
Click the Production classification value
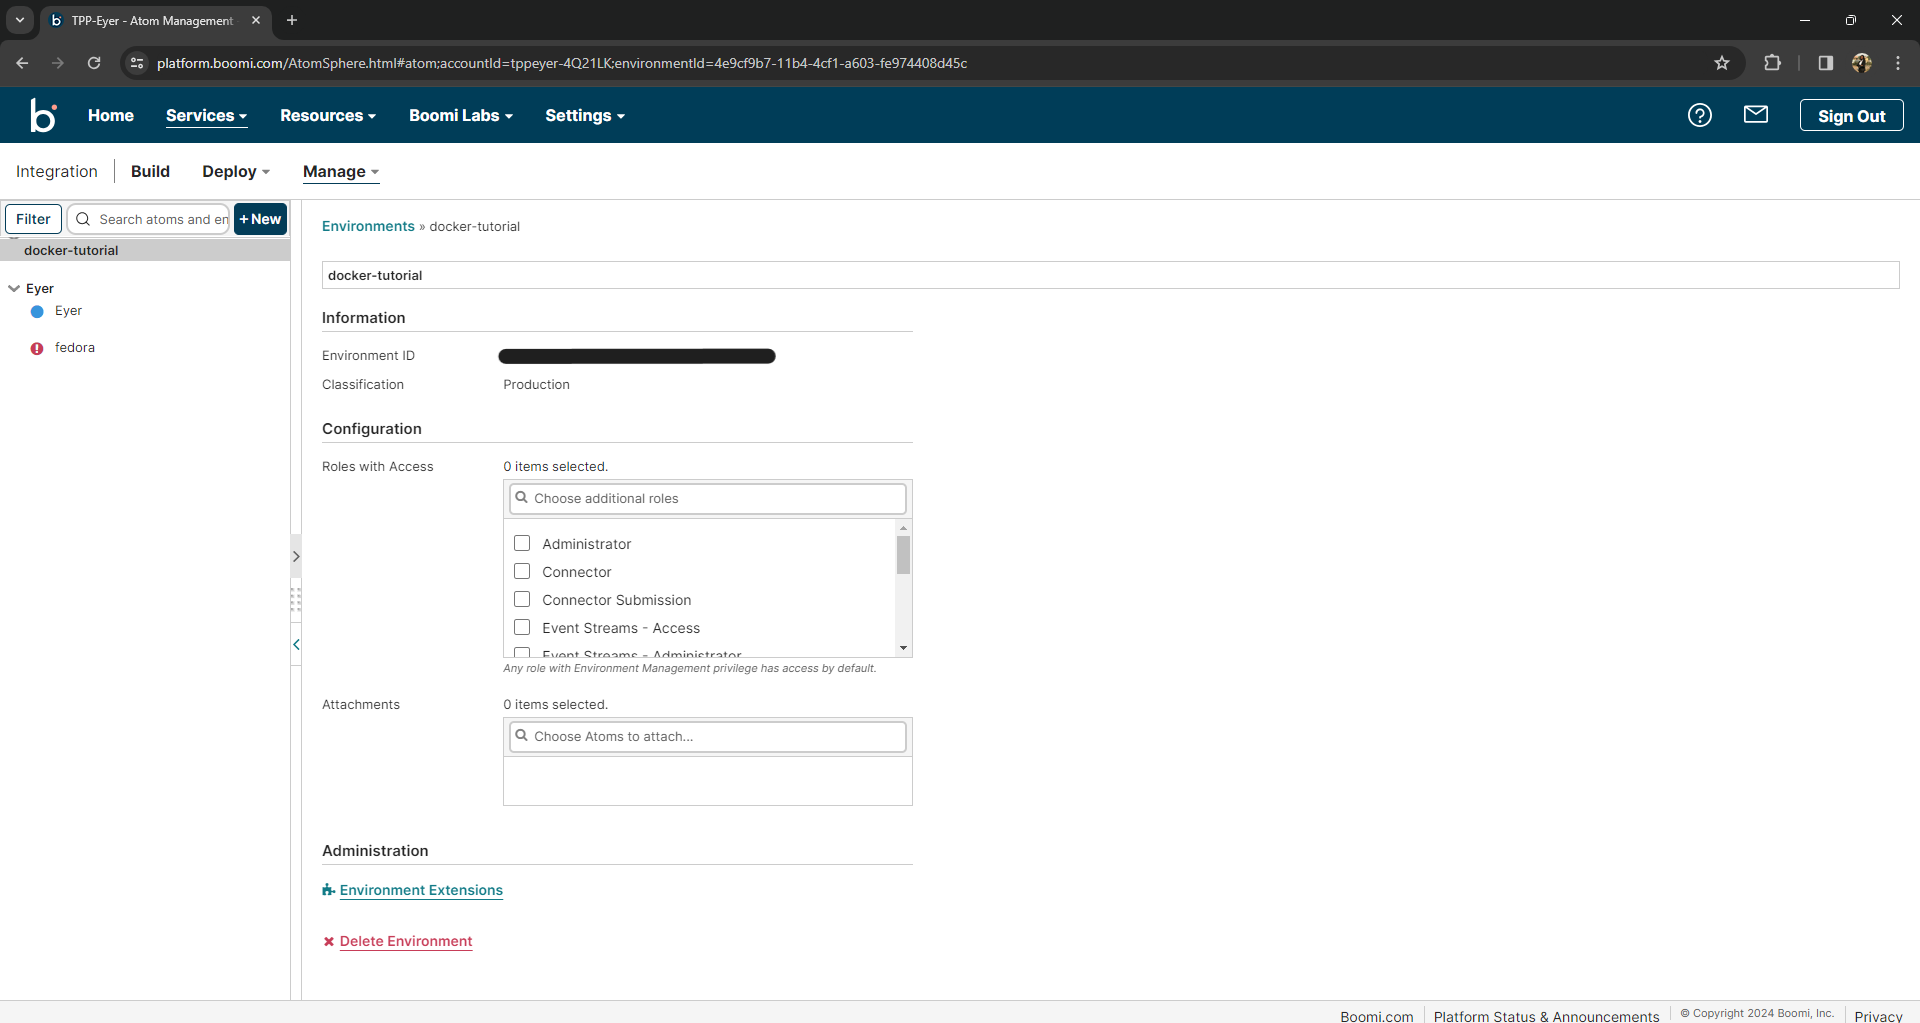tap(536, 384)
